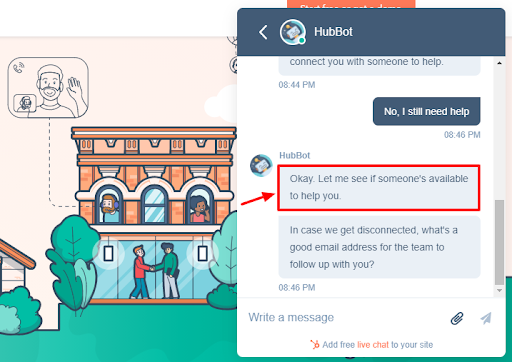This screenshot has width=512, height=362.
Task: Attach a file with the paperclip icon
Action: click(457, 318)
